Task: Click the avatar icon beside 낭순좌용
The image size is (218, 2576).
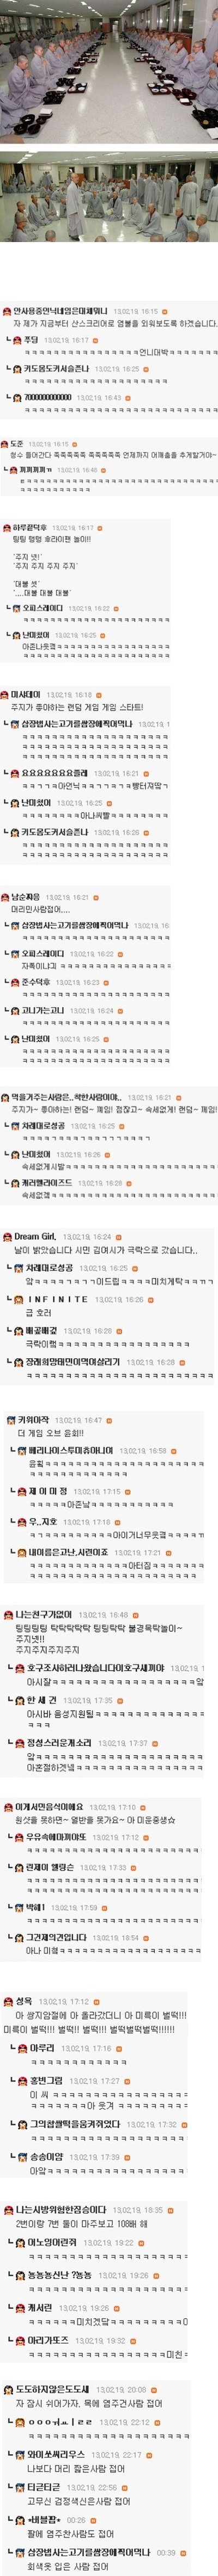Action: pos(6,897)
